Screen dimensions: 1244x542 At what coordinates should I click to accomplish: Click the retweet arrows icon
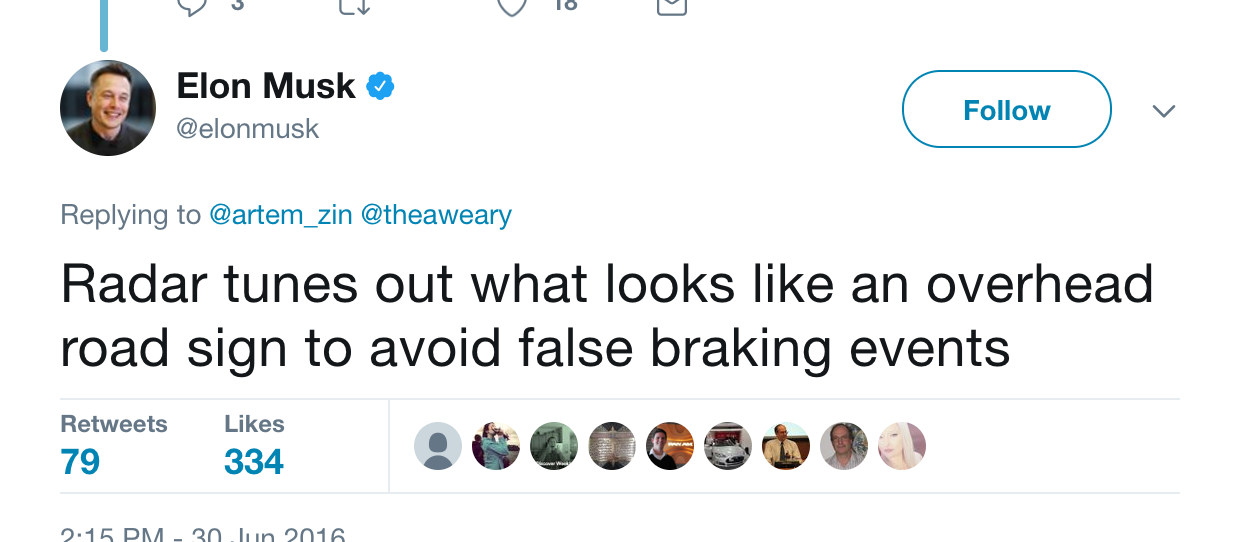coord(355,6)
